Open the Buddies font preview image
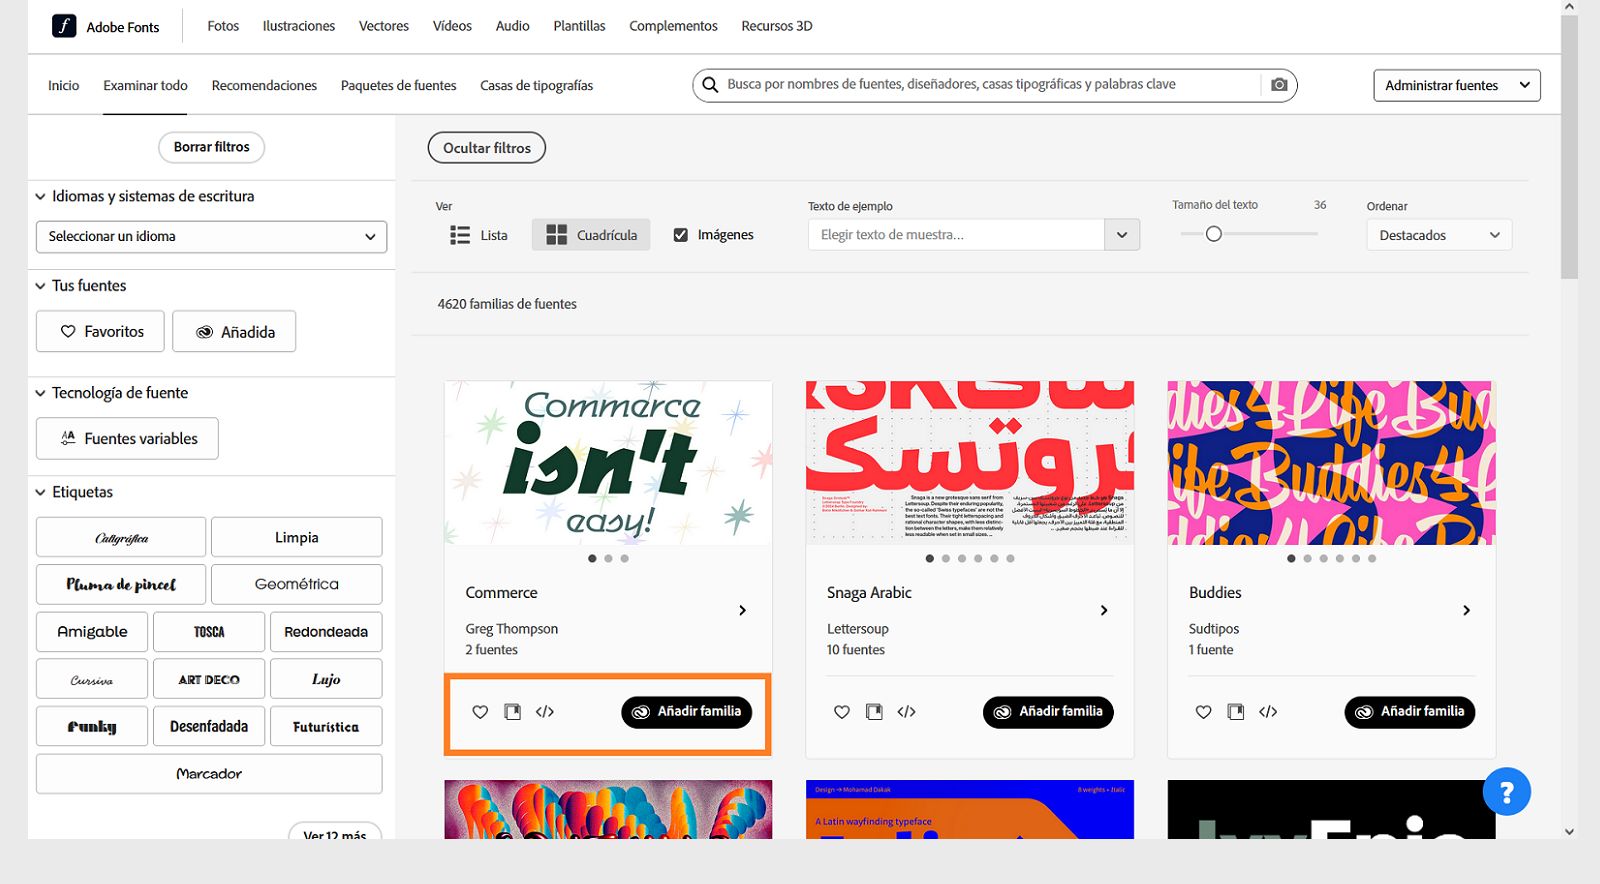1600x884 pixels. click(1332, 463)
